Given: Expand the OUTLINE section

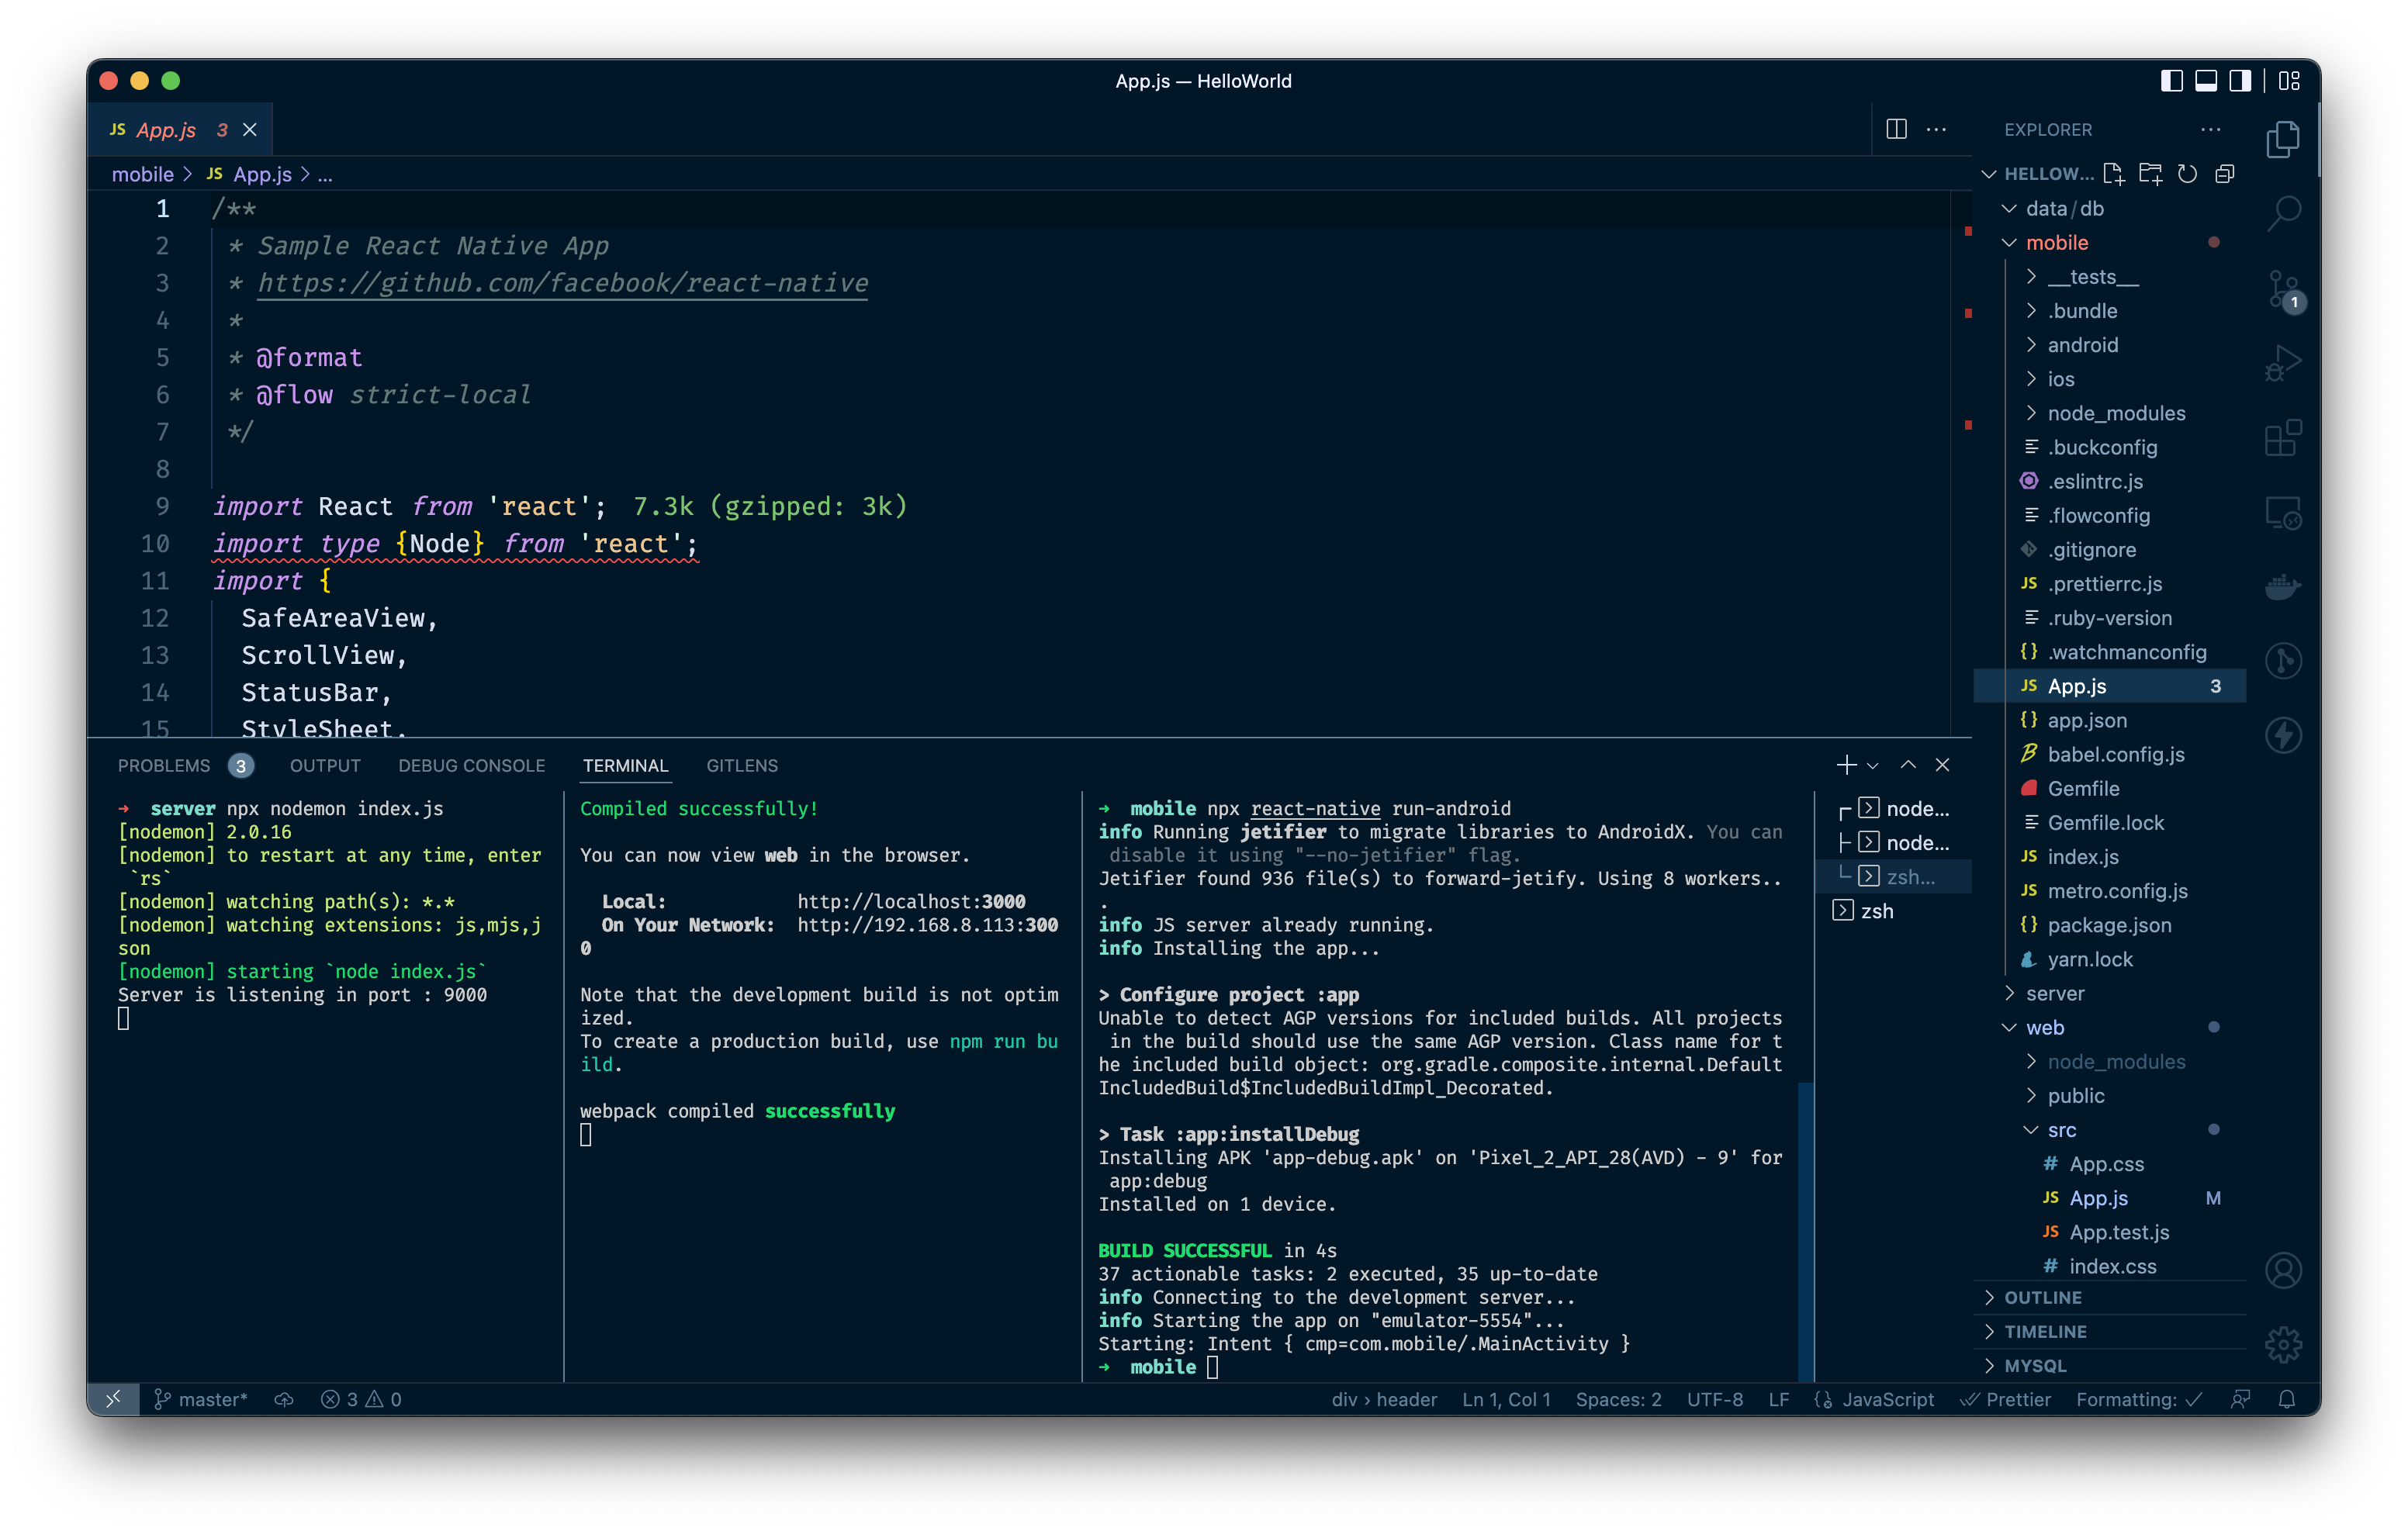Looking at the screenshot, I should tap(2042, 1297).
